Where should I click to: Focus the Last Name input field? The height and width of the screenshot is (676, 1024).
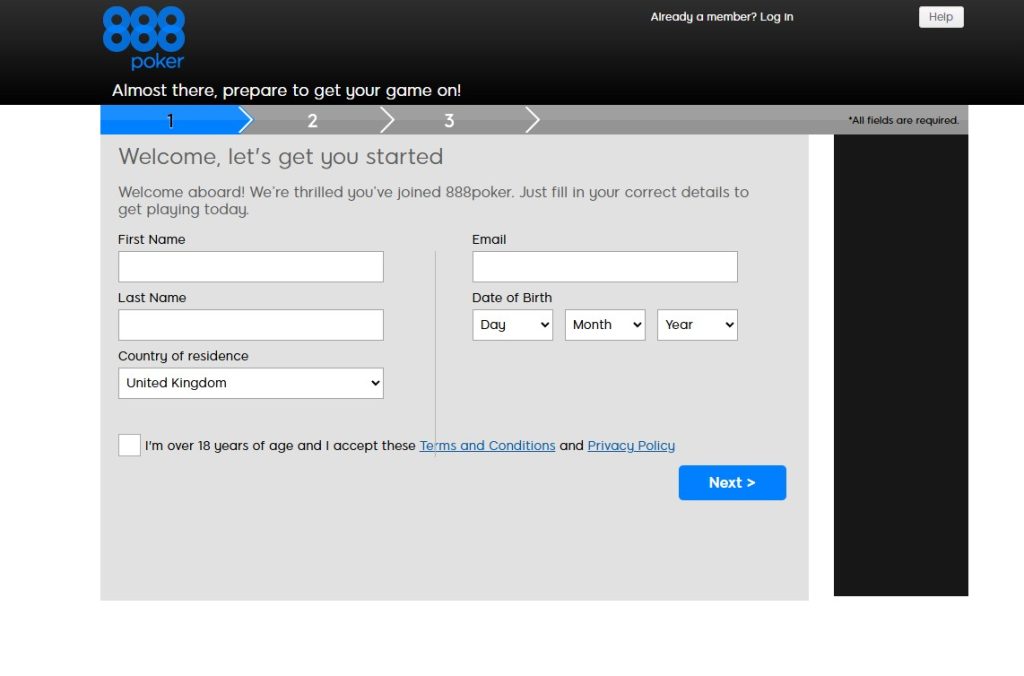[x=251, y=325]
